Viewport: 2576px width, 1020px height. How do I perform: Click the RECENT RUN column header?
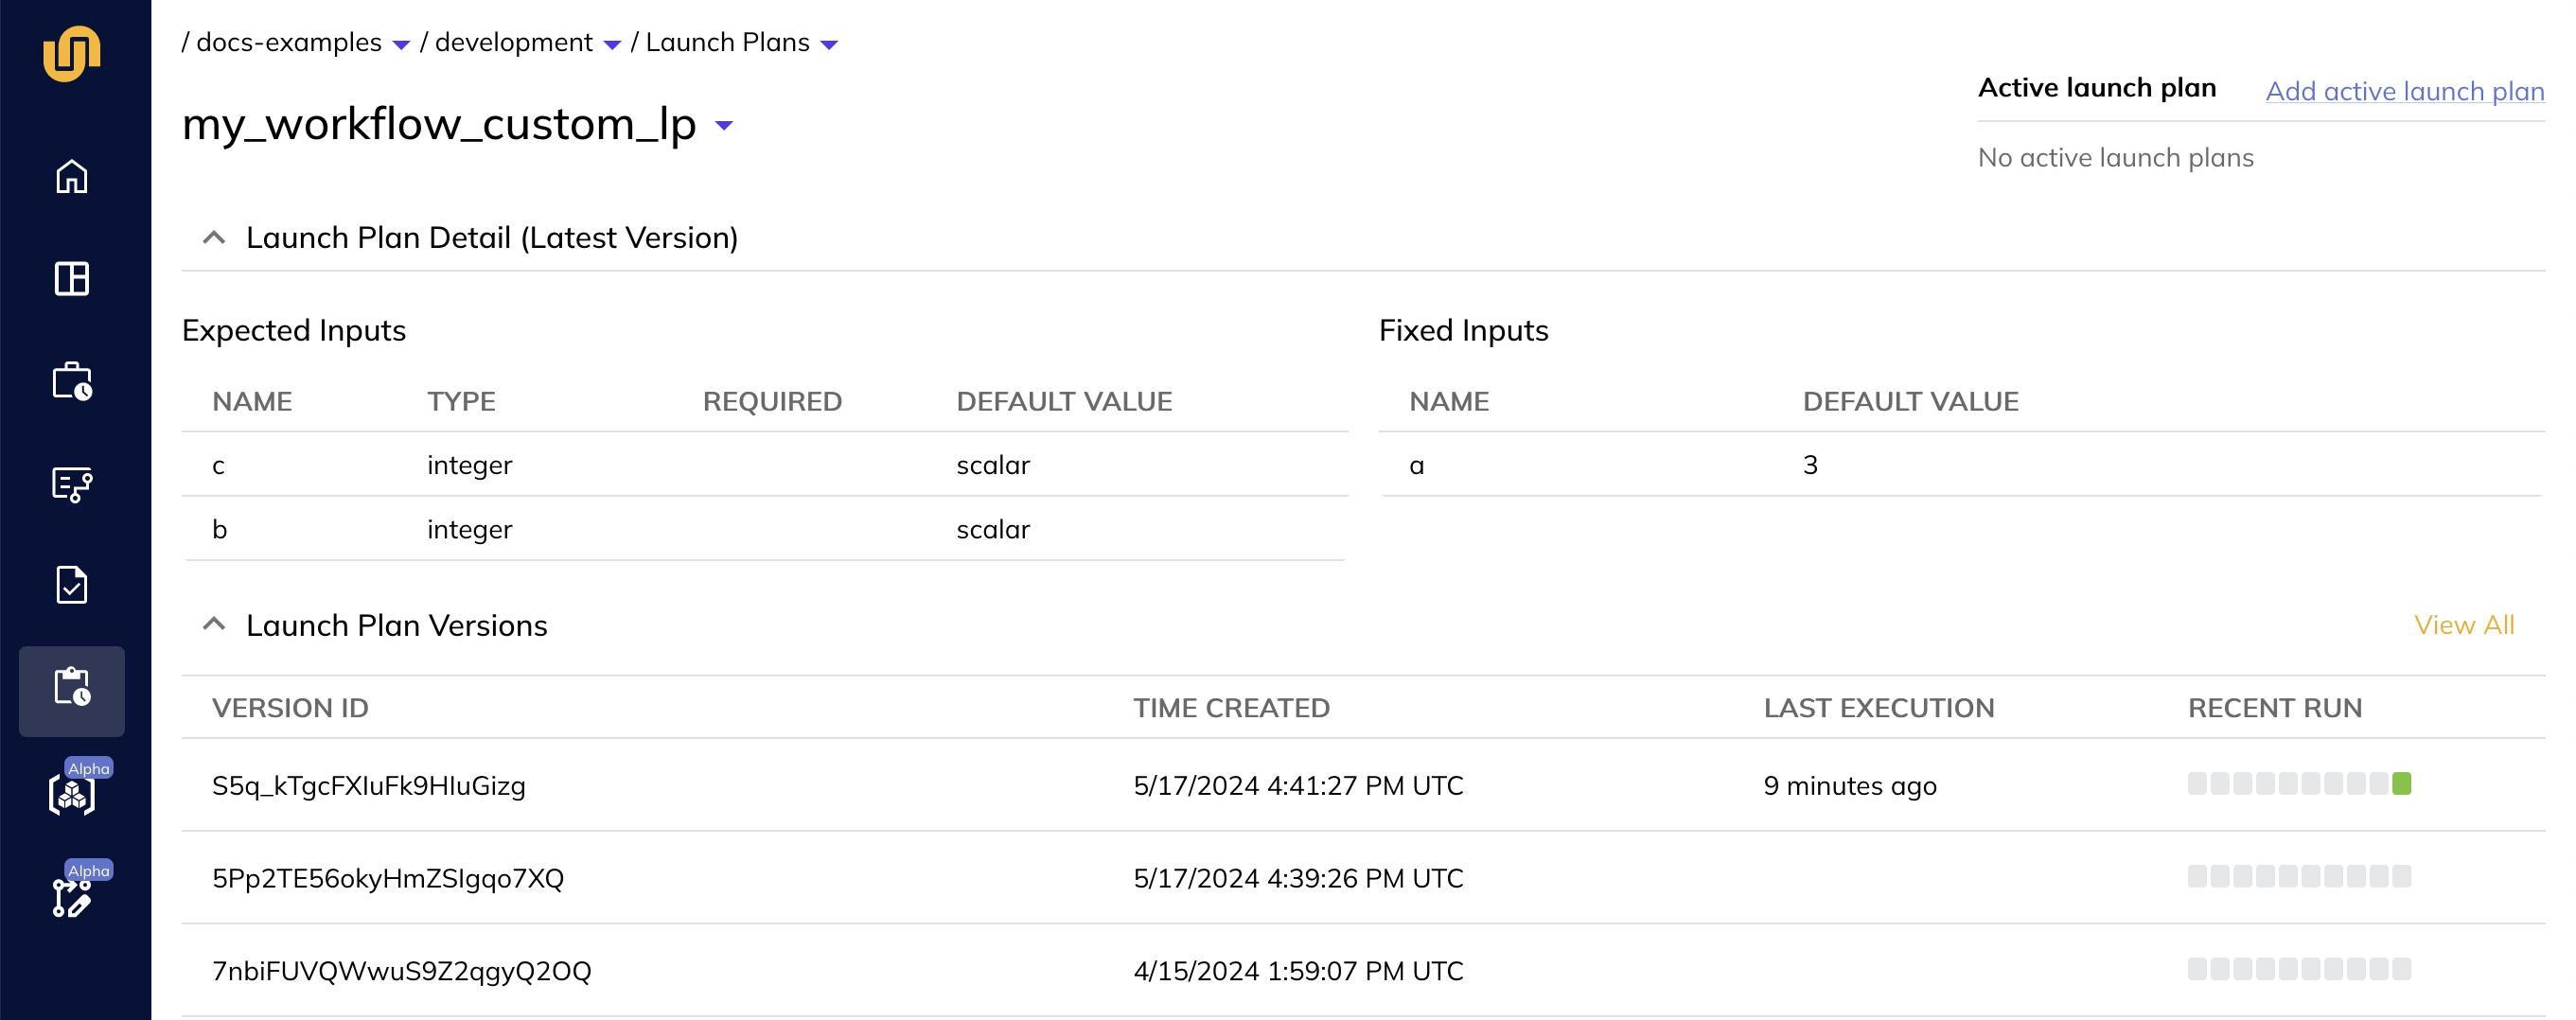pyautogui.click(x=2274, y=708)
